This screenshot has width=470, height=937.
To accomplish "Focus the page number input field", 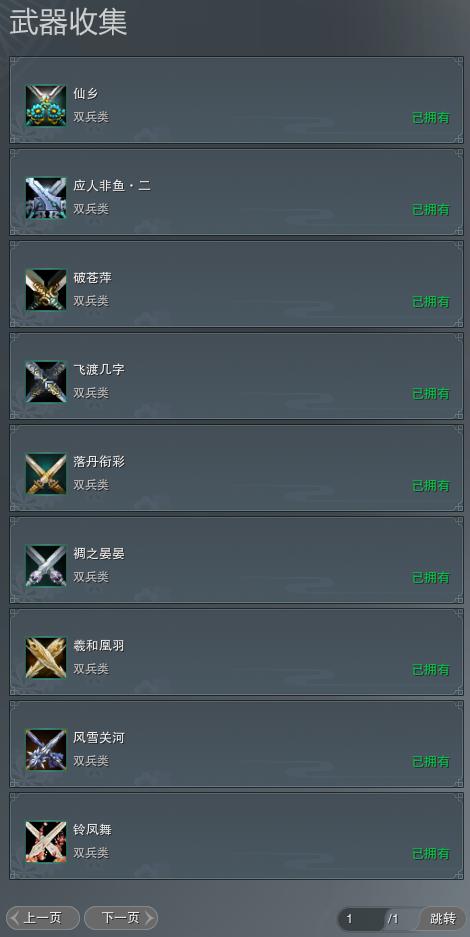I will [x=361, y=918].
